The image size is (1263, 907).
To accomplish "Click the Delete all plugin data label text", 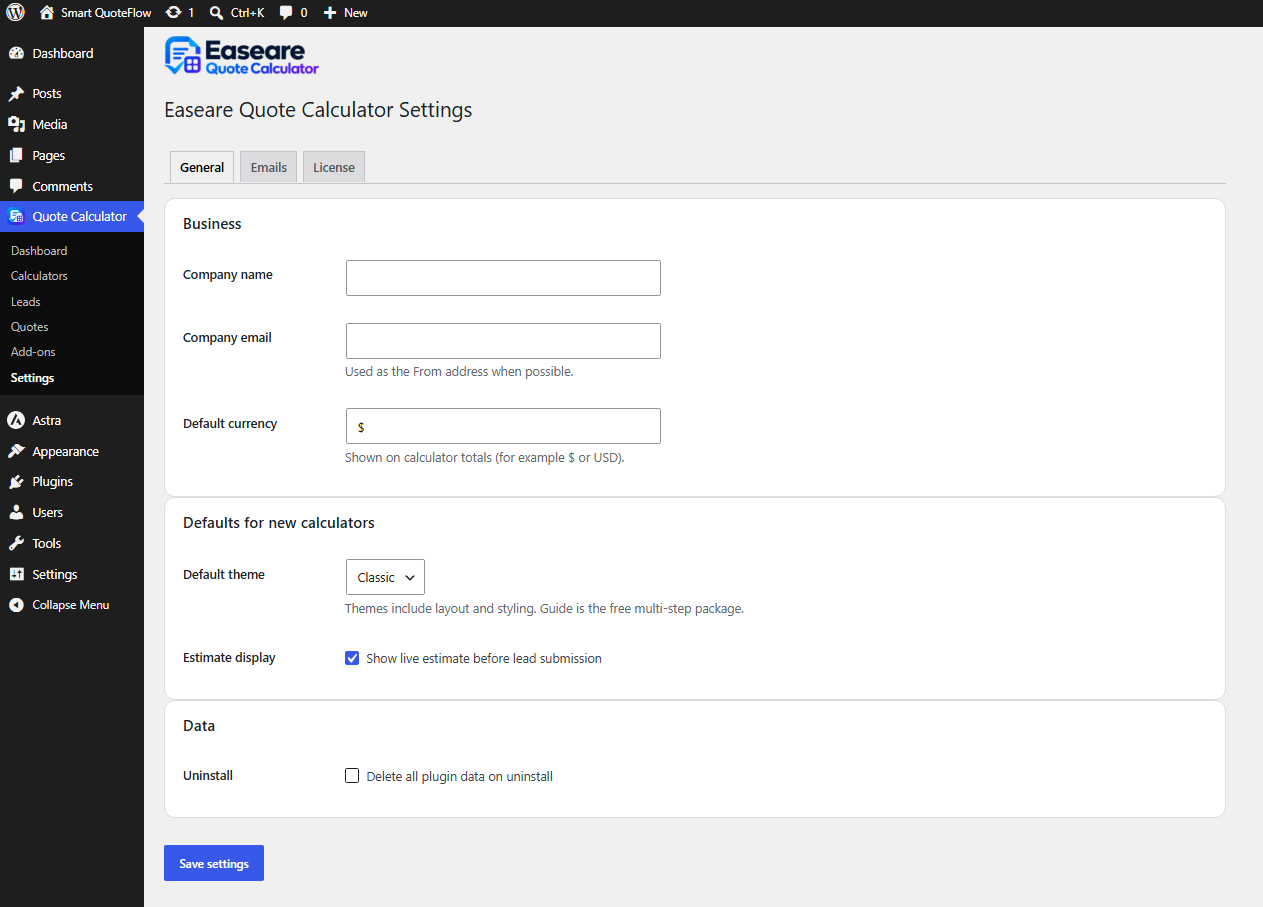I will click(459, 776).
